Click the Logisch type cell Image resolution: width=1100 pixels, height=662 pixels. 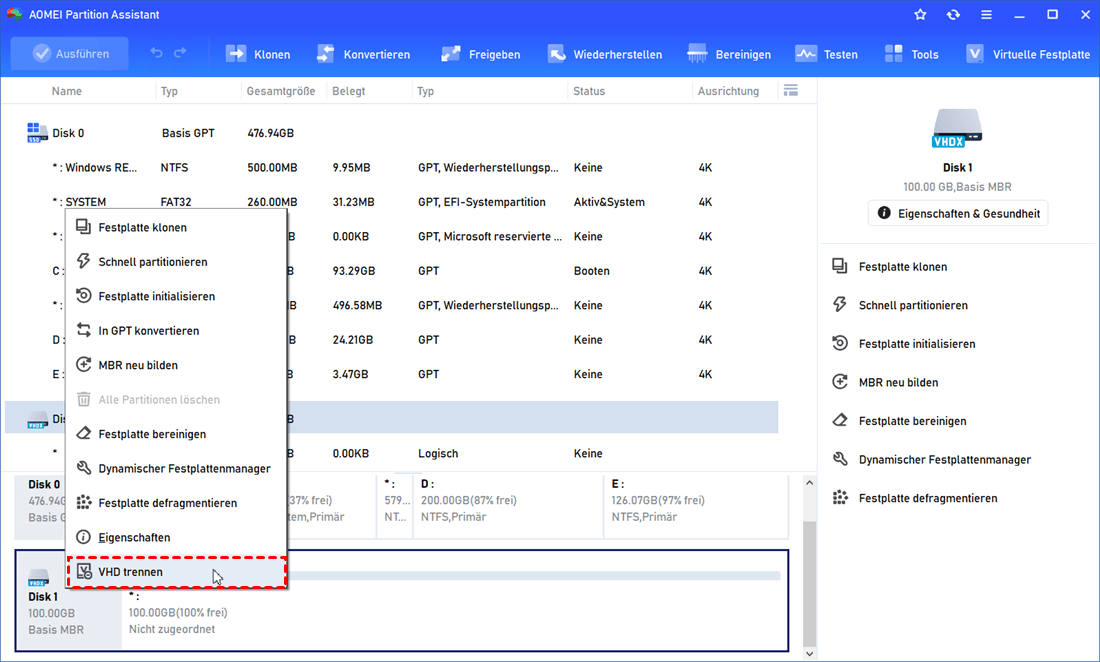tap(438, 454)
